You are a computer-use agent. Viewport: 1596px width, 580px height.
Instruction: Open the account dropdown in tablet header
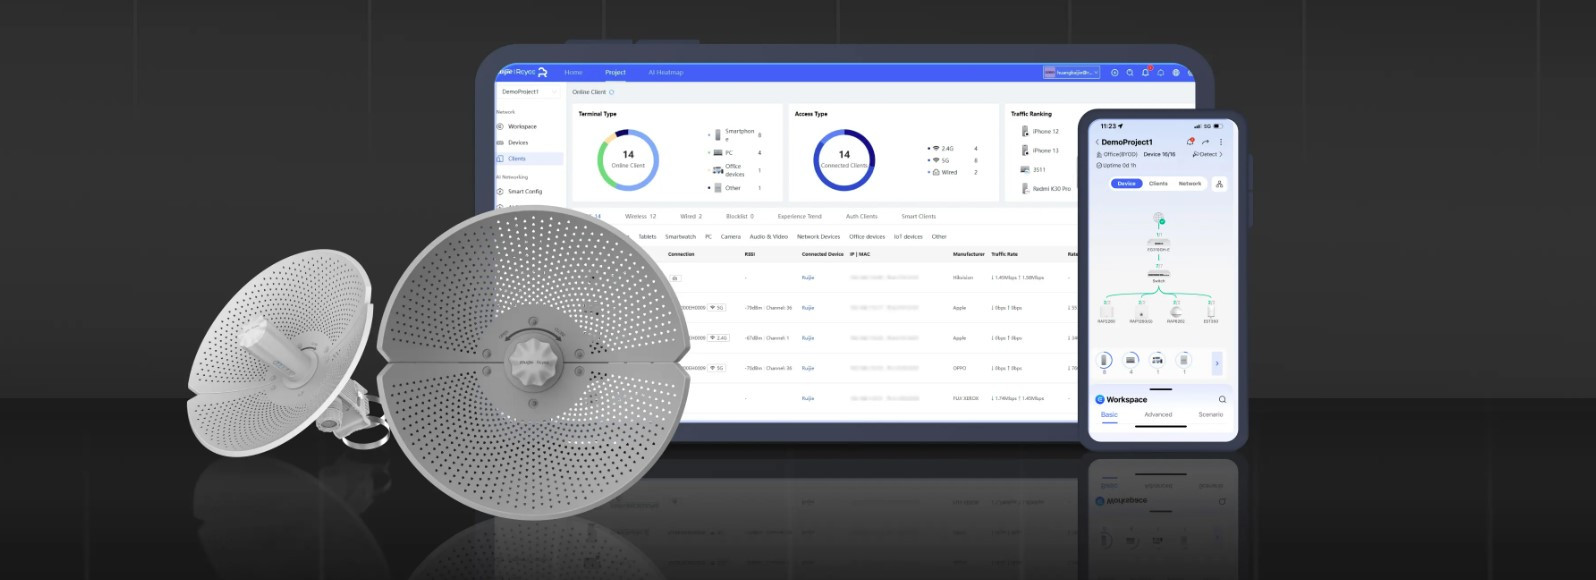(1071, 72)
